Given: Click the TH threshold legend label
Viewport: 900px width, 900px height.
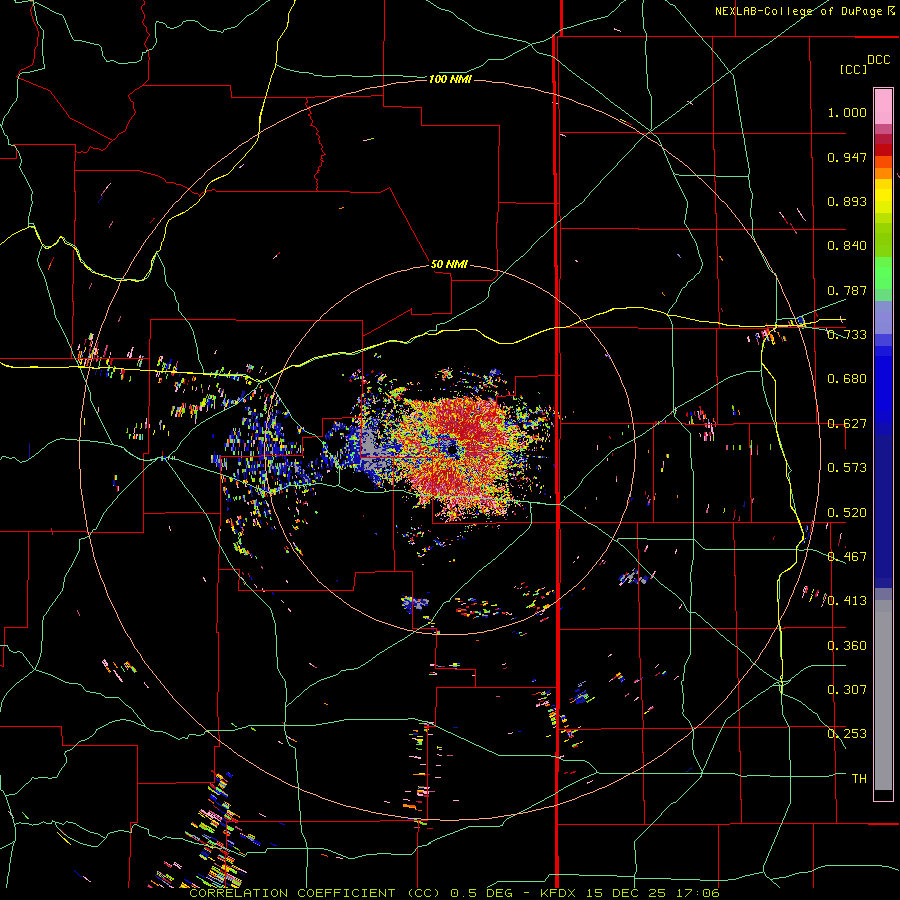Looking at the screenshot, I should (859, 779).
